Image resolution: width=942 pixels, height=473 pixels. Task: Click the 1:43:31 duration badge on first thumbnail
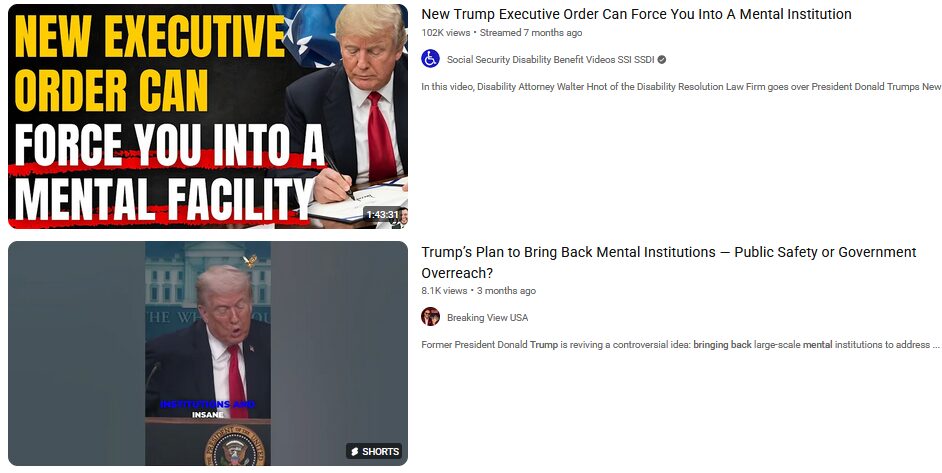coord(382,215)
